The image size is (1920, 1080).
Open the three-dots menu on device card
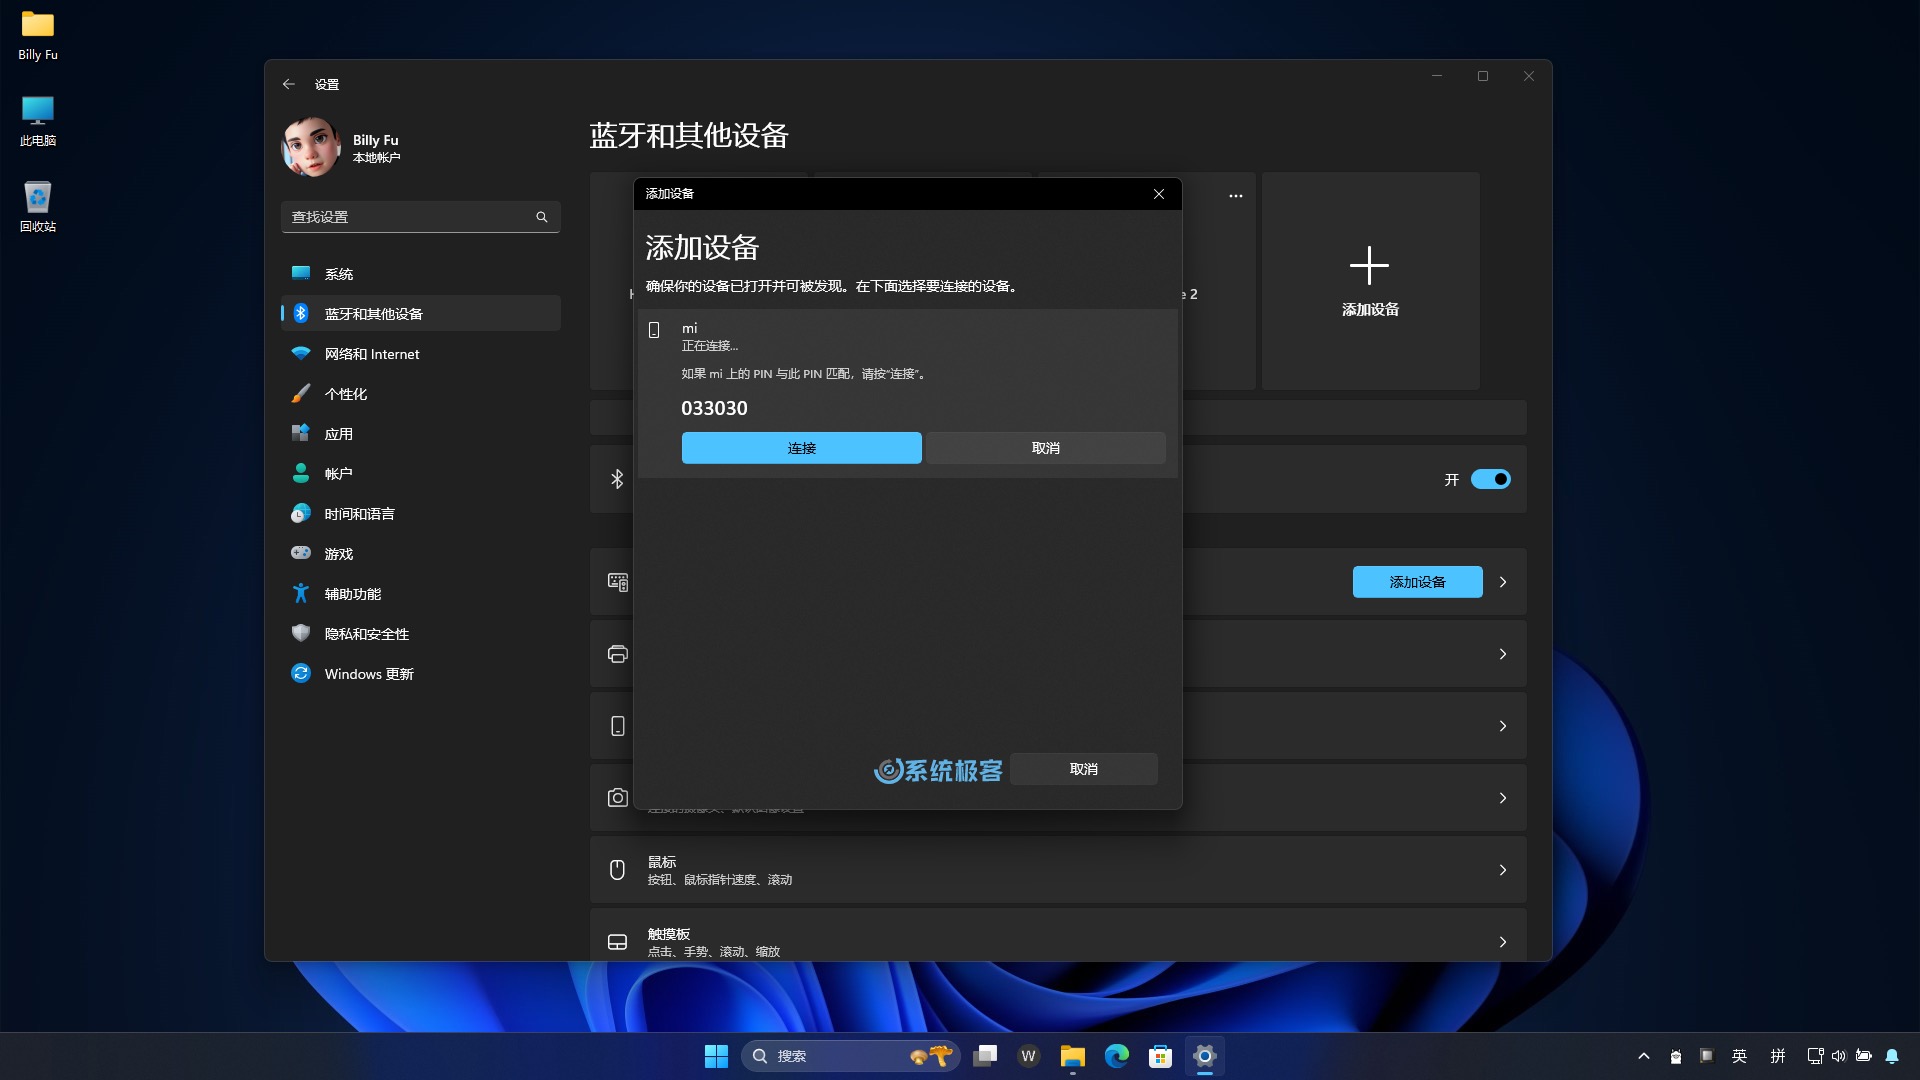click(1236, 196)
